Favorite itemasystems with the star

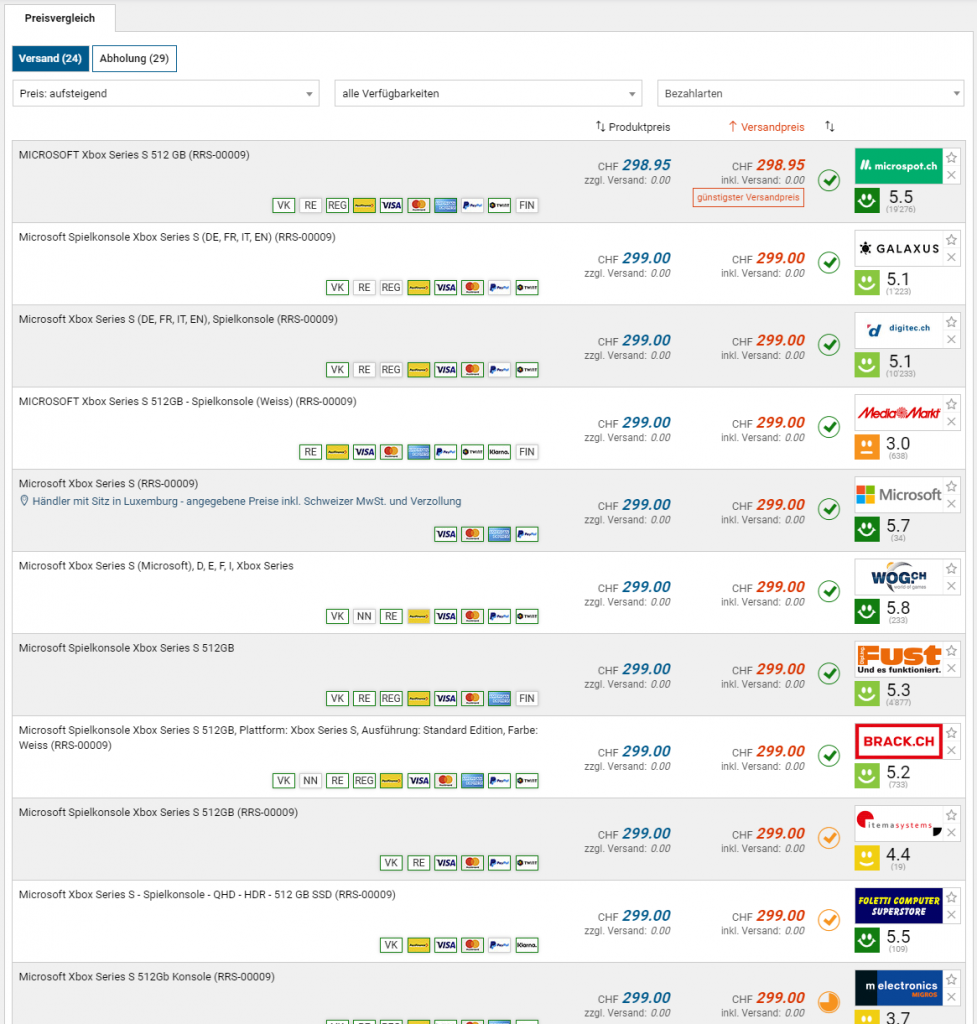pyautogui.click(x=952, y=816)
